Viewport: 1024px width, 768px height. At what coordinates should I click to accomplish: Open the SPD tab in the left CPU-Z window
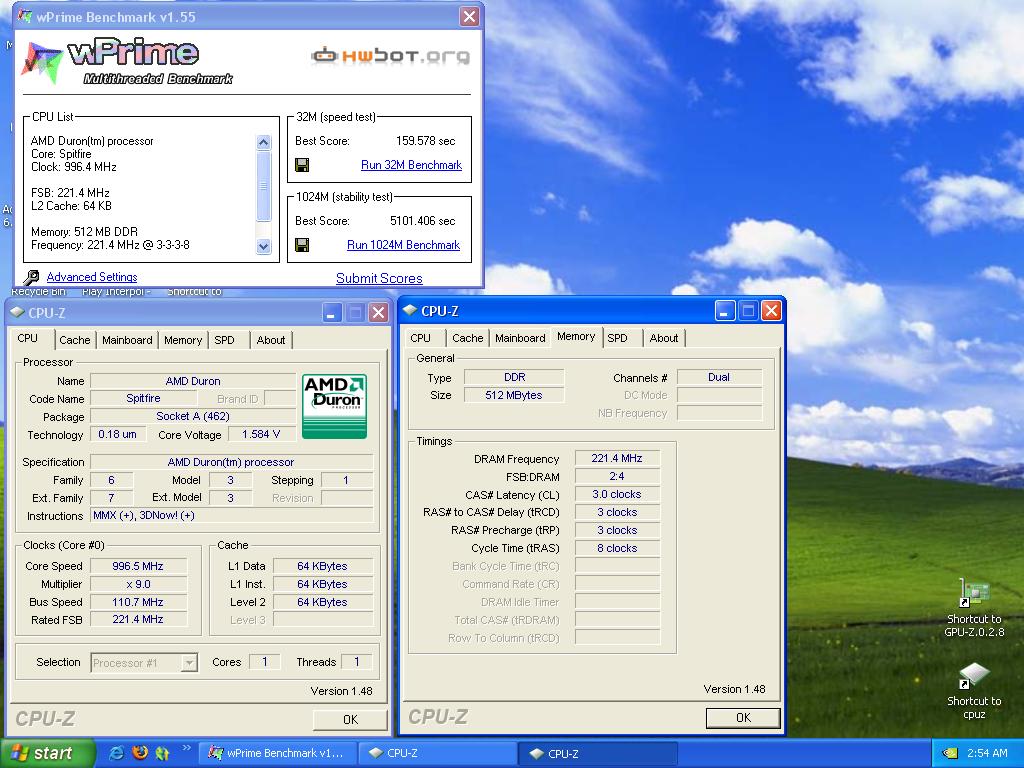224,340
